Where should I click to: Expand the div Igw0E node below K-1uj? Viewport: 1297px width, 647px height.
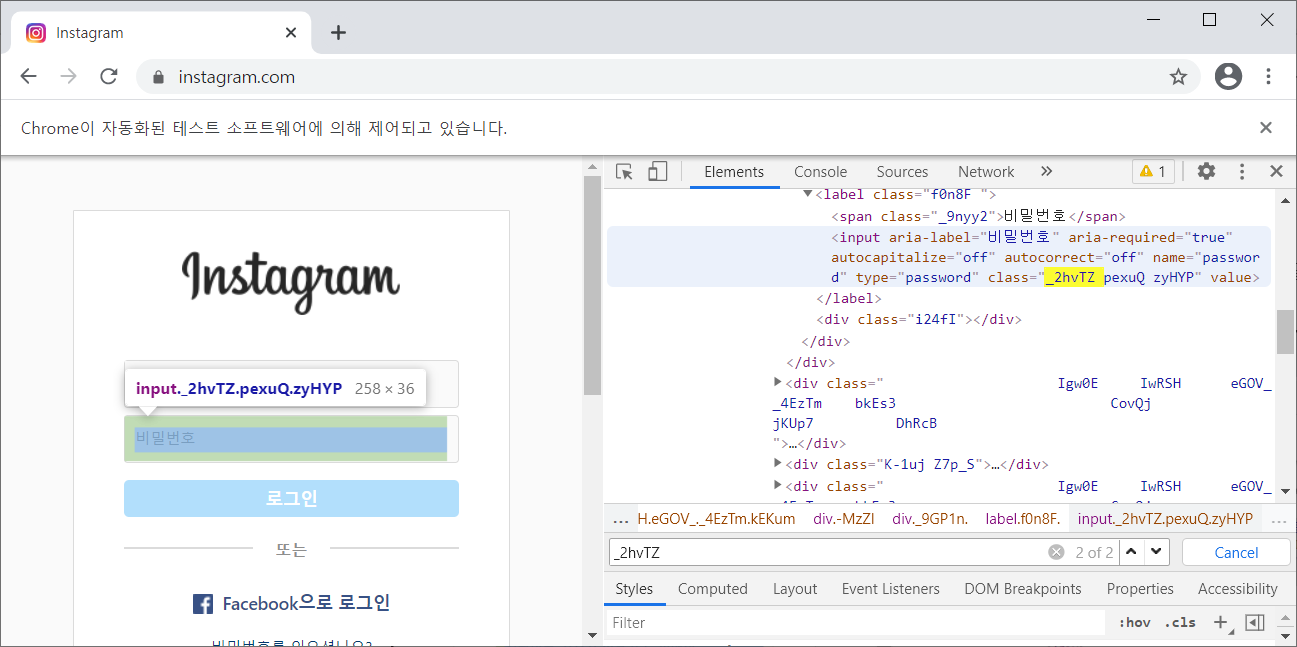[778, 486]
